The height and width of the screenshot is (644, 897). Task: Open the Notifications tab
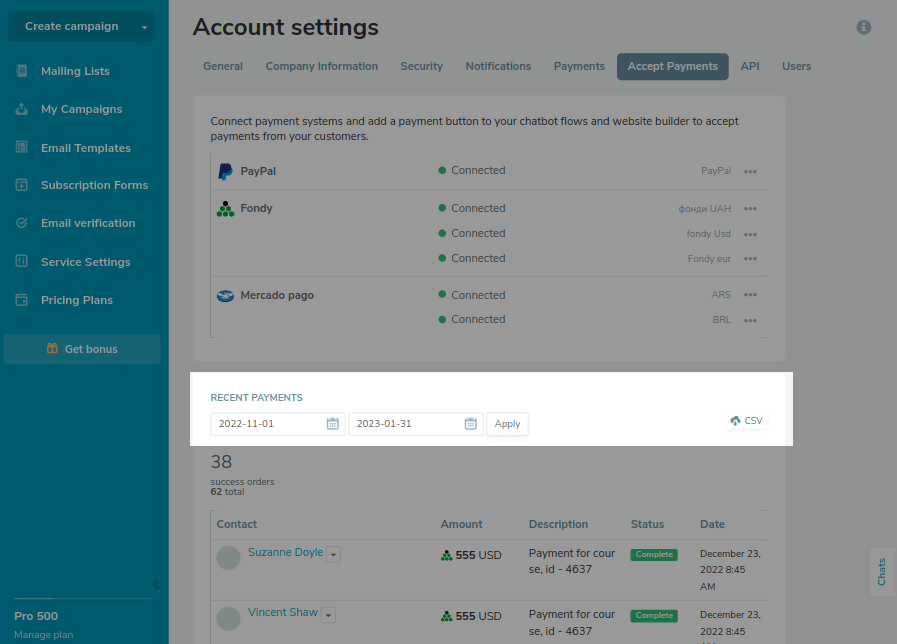coord(498,66)
